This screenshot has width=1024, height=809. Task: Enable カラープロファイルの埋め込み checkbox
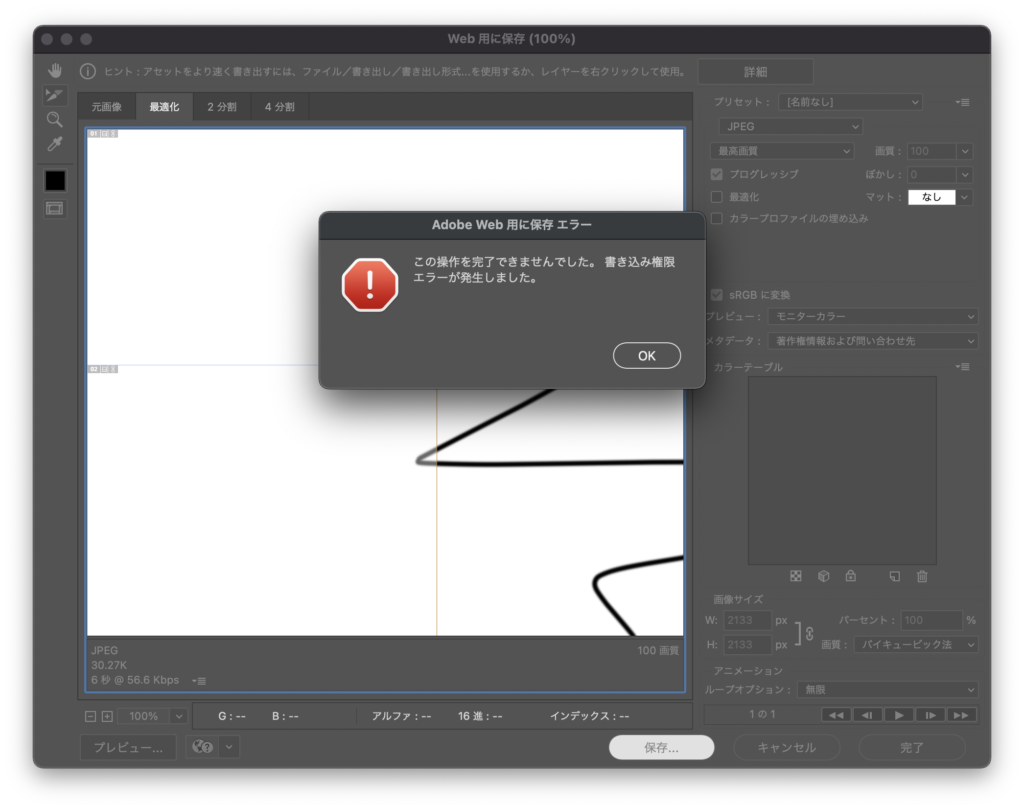716,218
